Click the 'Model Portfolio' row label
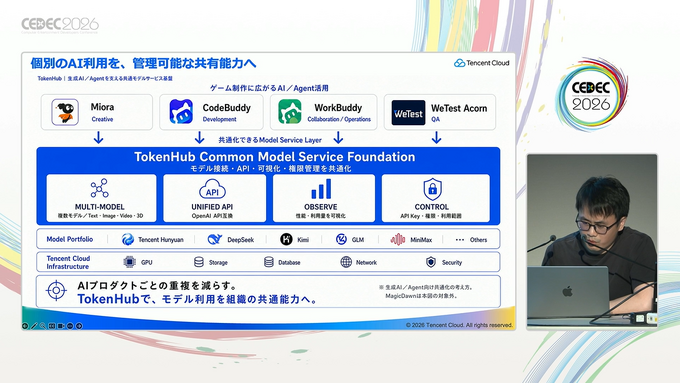This screenshot has width=680, height=383. click(70, 239)
